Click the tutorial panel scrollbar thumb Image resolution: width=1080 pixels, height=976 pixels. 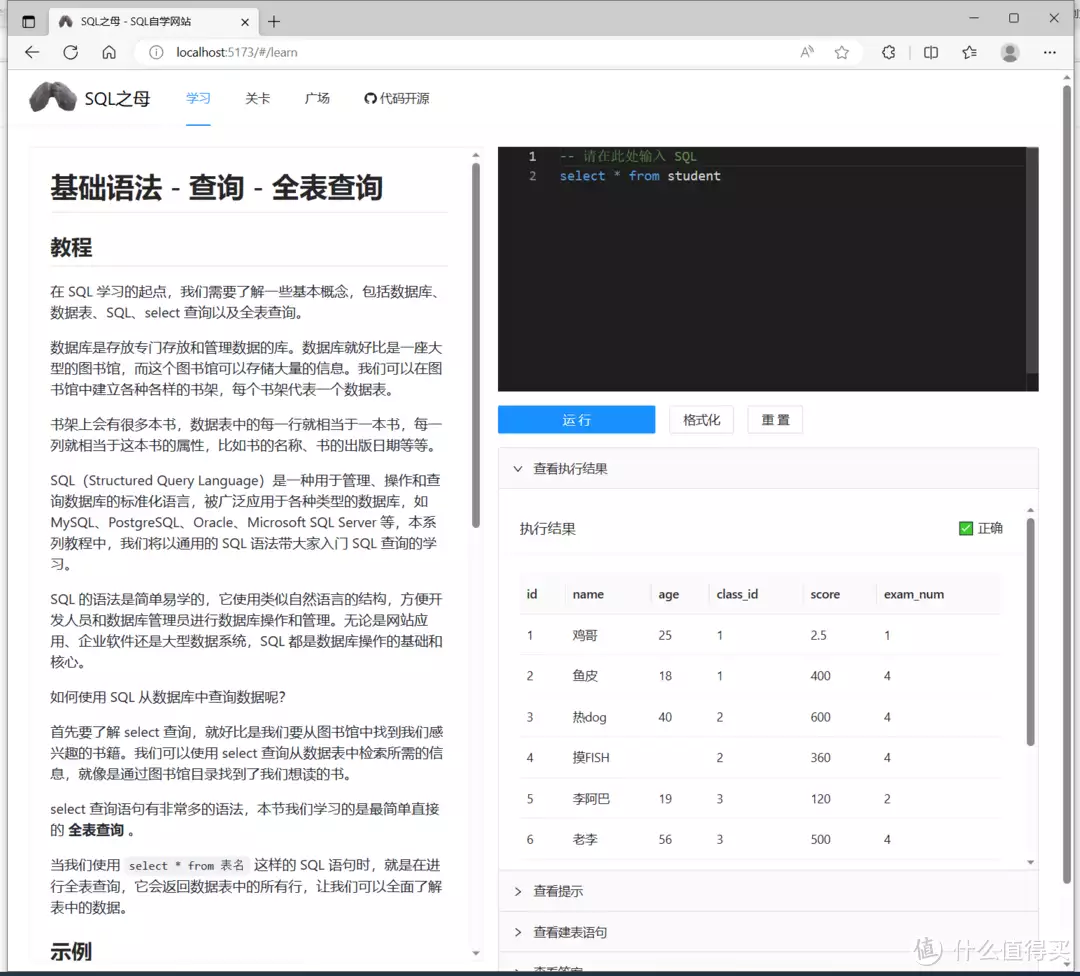(x=475, y=344)
